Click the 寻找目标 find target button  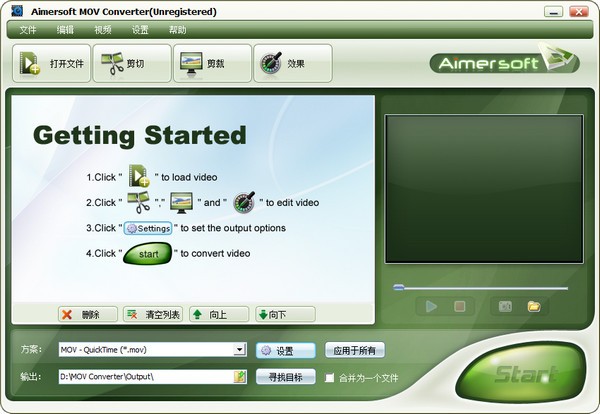pyautogui.click(x=285, y=377)
